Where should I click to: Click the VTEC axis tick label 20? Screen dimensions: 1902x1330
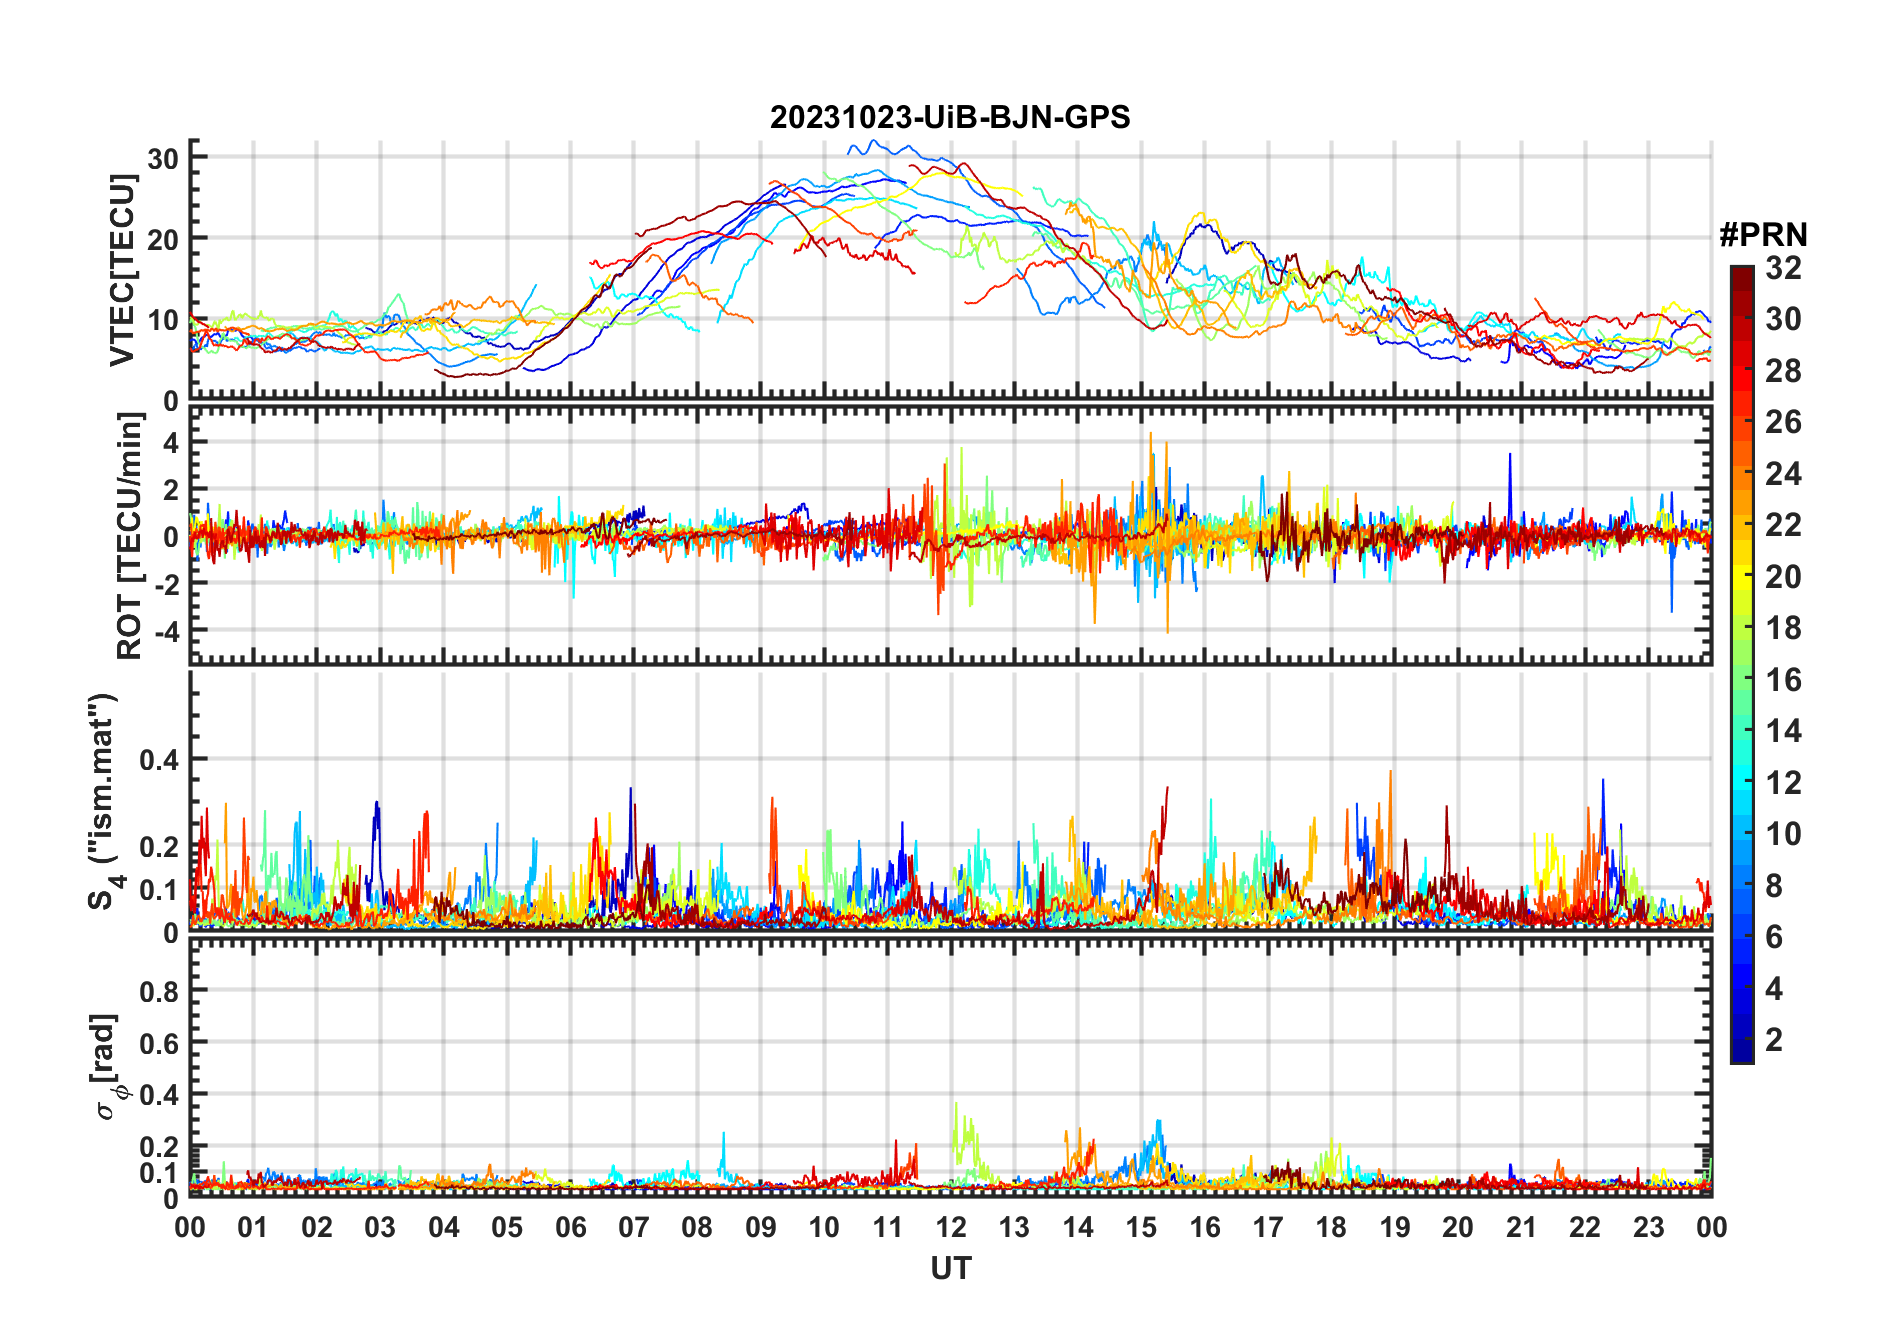click(x=164, y=239)
